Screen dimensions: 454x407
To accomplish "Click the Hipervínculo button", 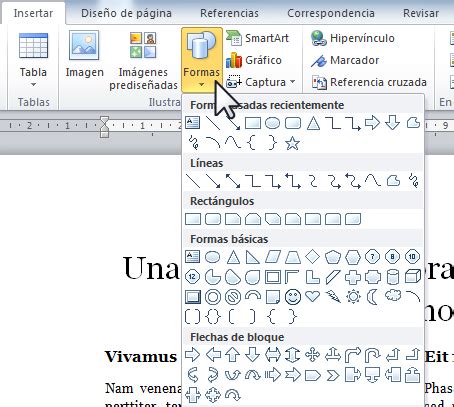I will [x=353, y=38].
